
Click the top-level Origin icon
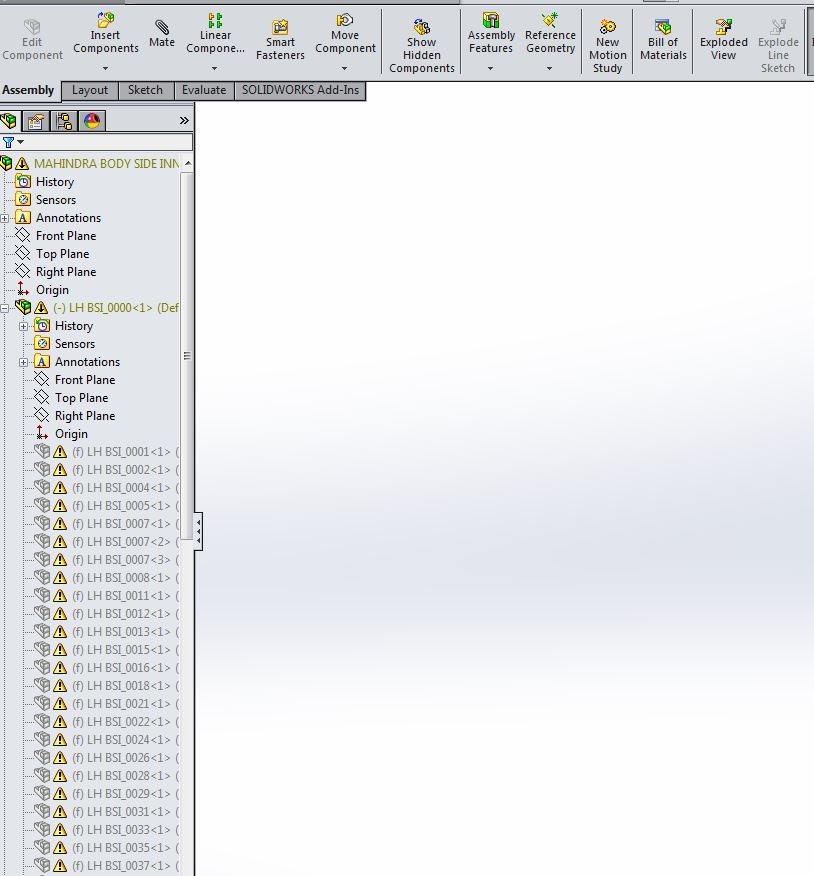(22, 289)
